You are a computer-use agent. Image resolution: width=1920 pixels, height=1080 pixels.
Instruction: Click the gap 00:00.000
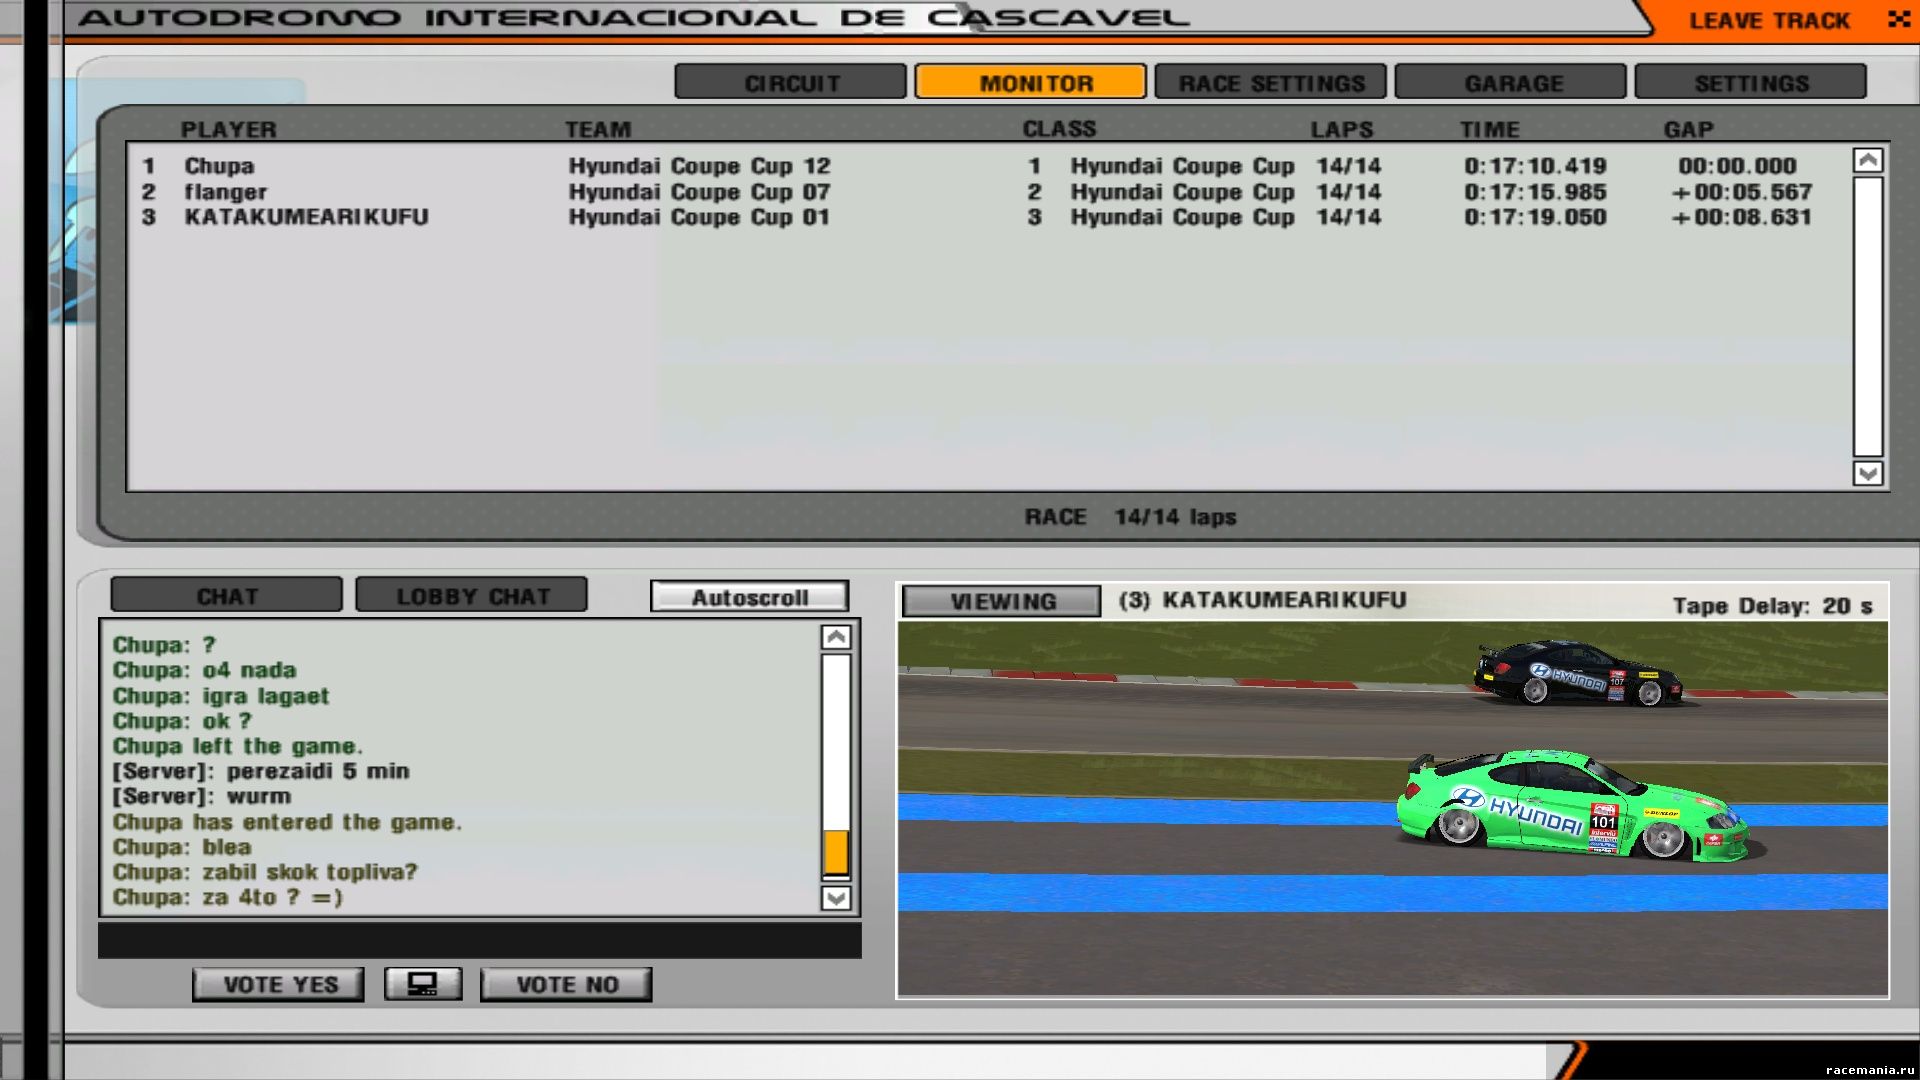(1737, 166)
